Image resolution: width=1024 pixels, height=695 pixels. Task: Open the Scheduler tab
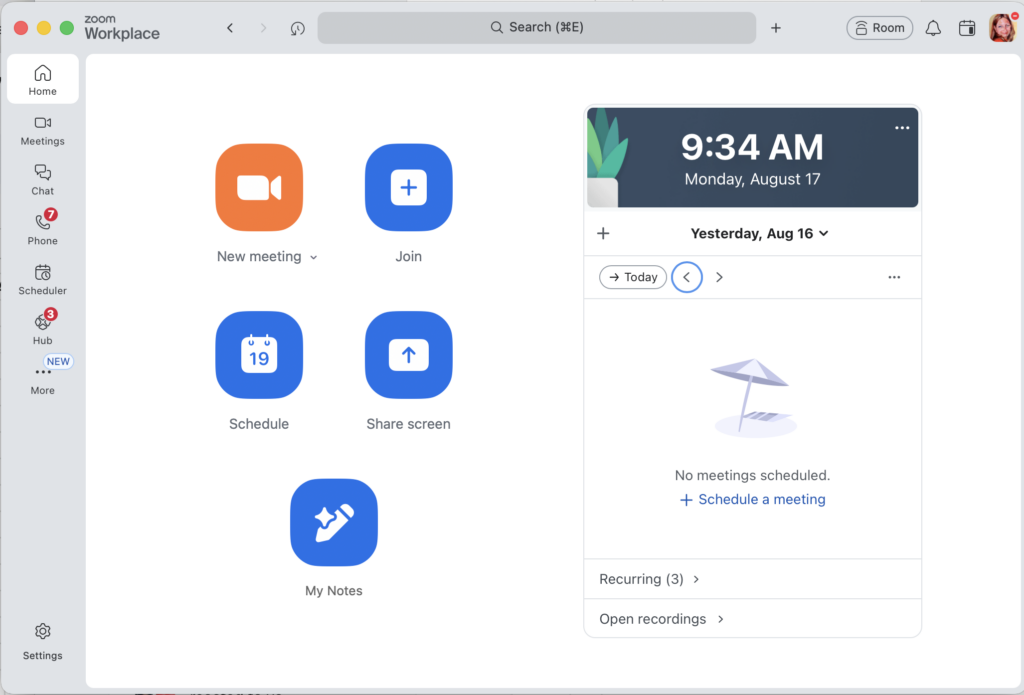click(42, 280)
